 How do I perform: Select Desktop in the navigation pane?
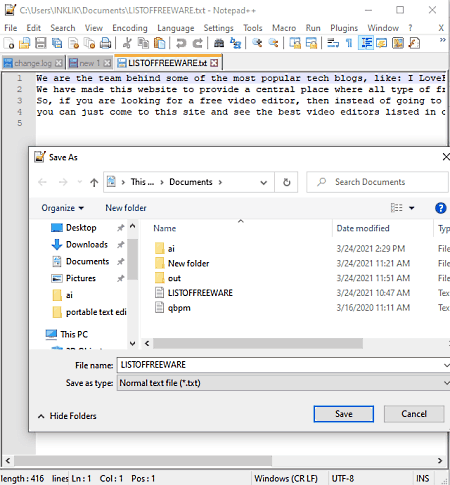coord(81,228)
